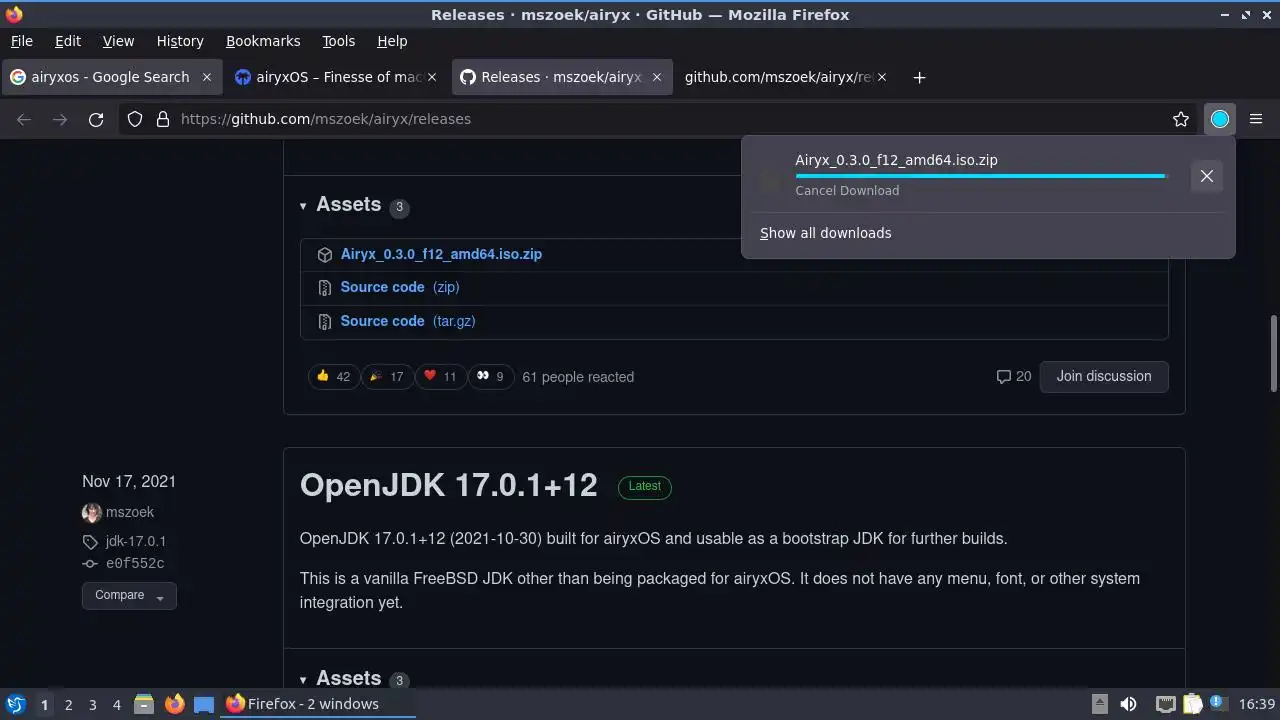Open mszoek's avatar next to the username
Viewport: 1280px width, 720px height.
91,512
